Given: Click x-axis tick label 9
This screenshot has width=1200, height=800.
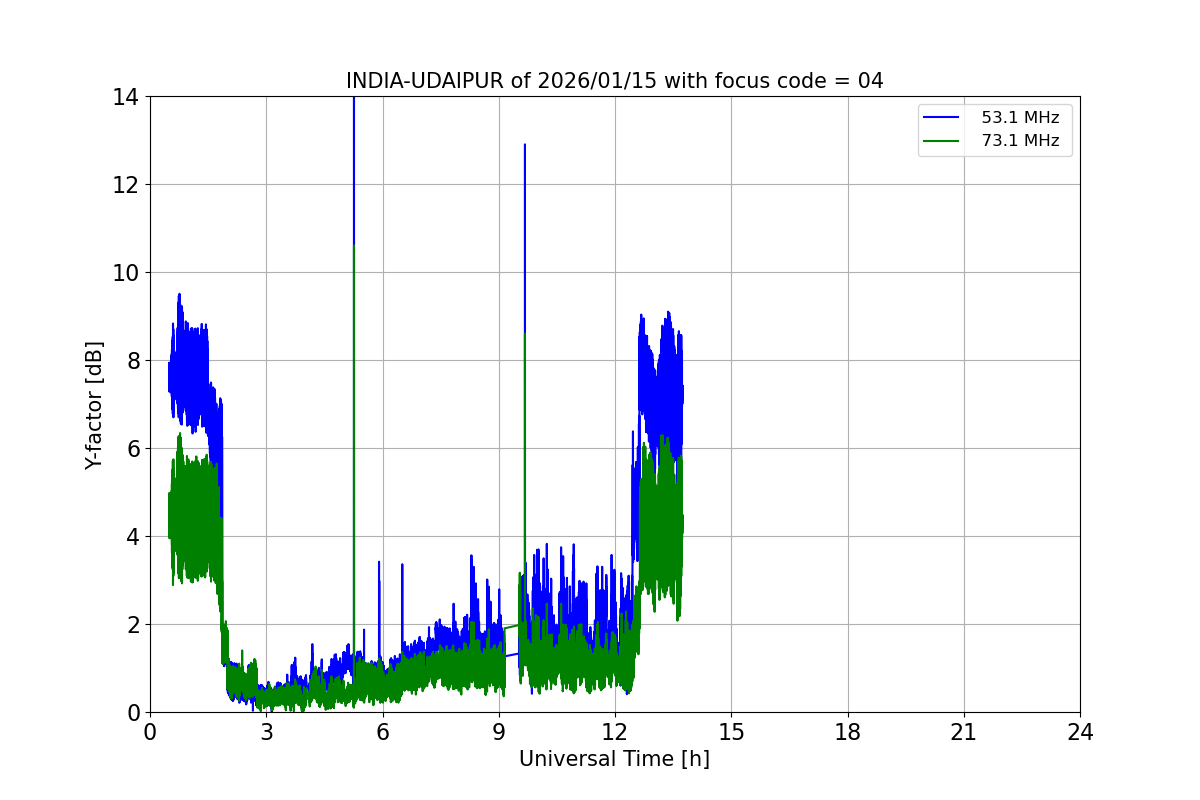Looking at the screenshot, I should click(499, 732).
